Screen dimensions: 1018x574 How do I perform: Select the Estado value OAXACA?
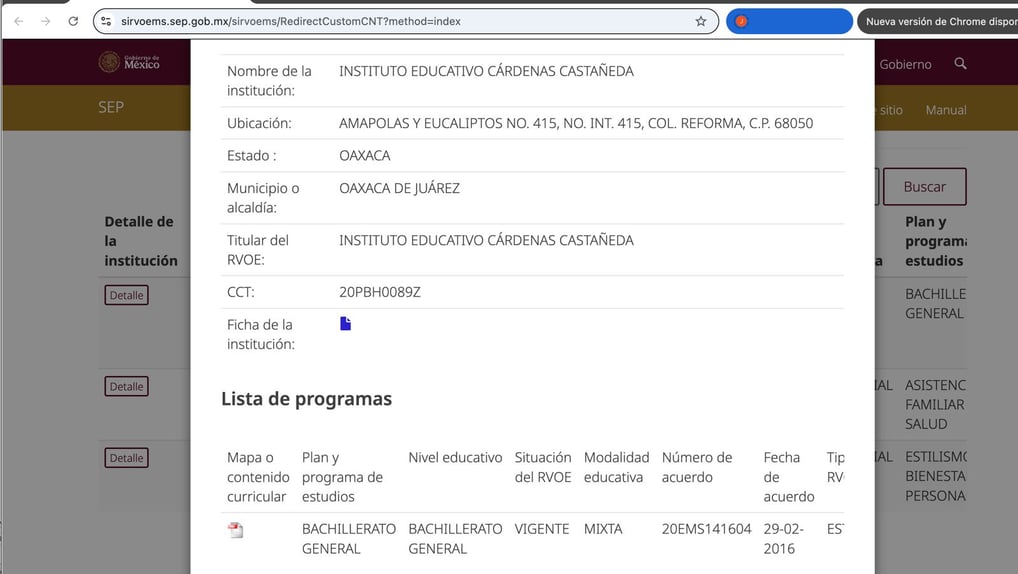[x=365, y=156]
